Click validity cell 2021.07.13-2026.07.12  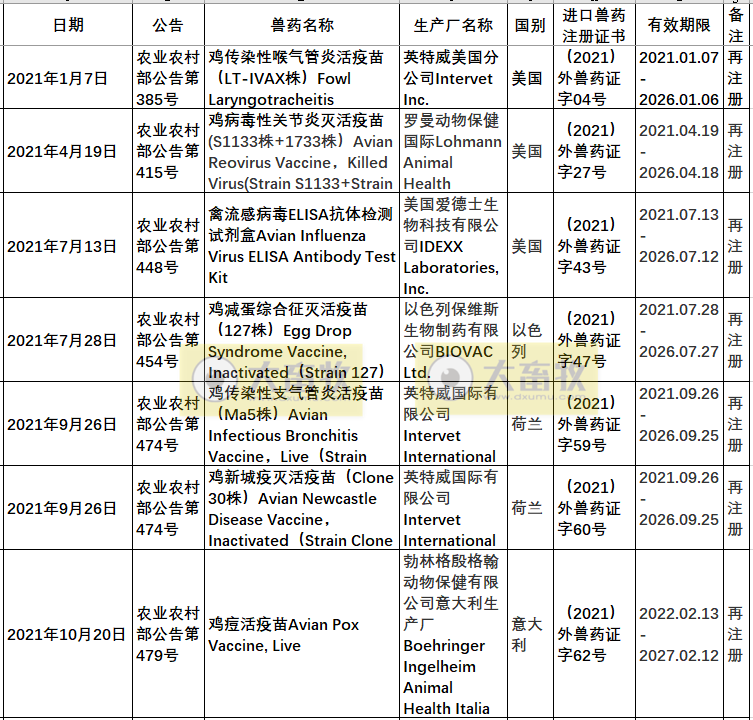click(679, 246)
